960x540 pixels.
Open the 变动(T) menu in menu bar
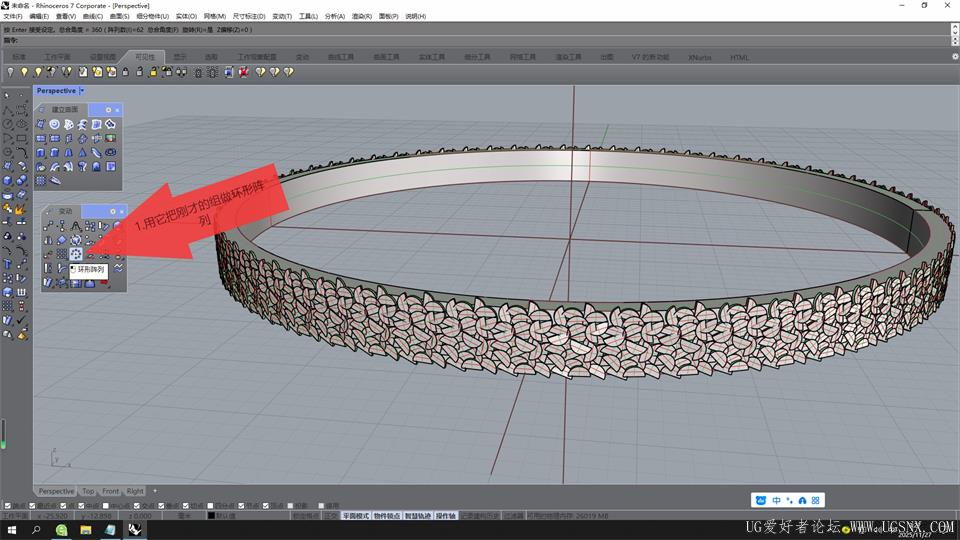click(x=282, y=17)
